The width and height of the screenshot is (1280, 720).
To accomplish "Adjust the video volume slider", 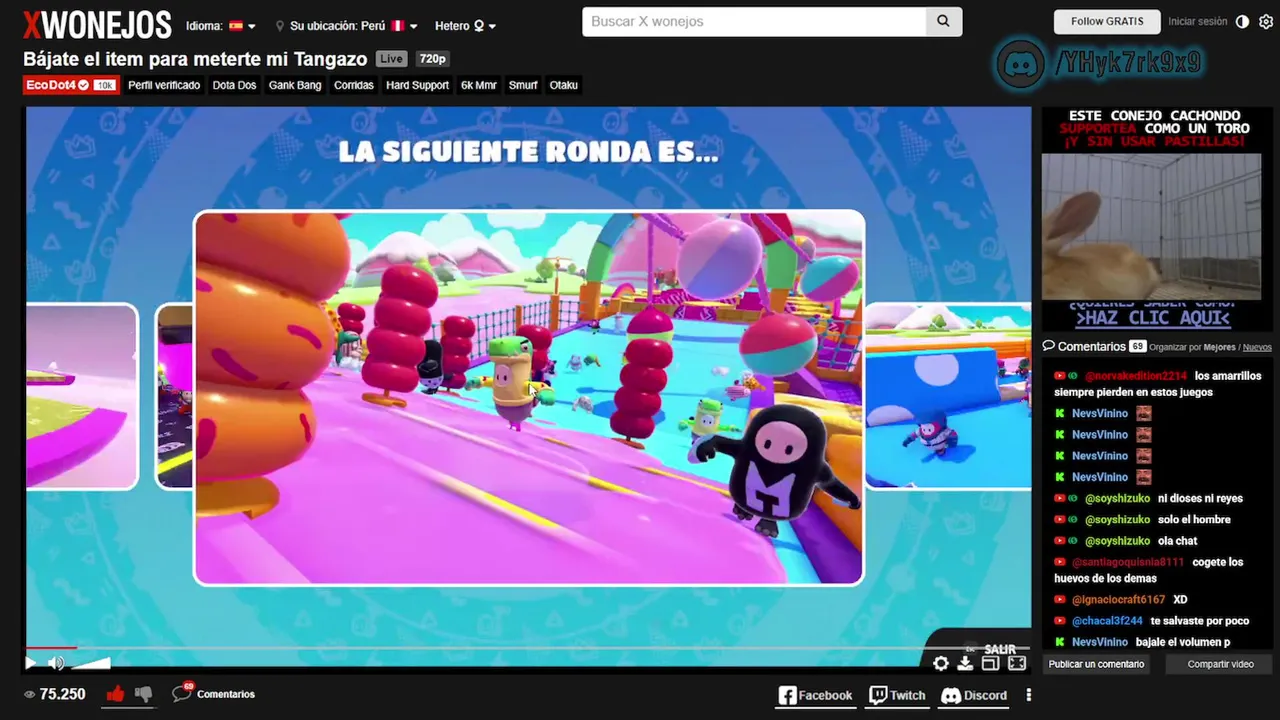I will click(91, 662).
